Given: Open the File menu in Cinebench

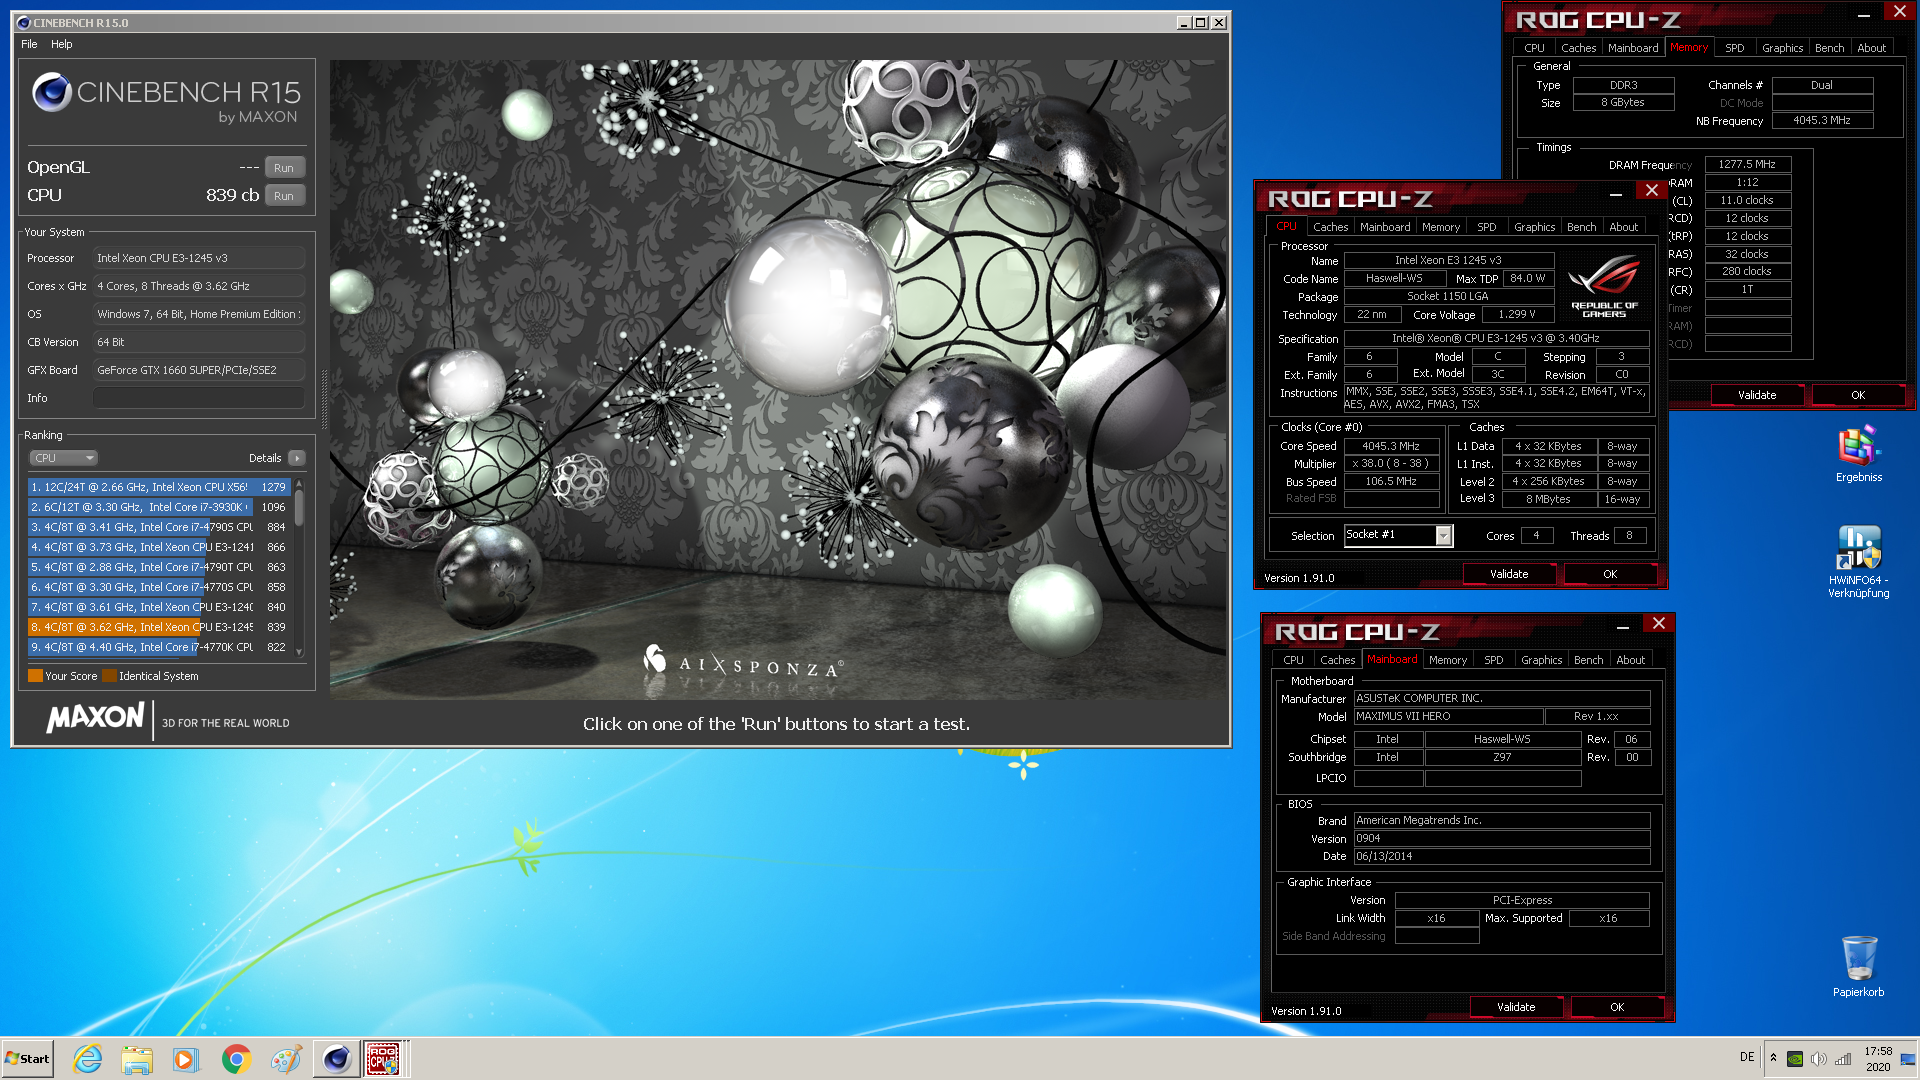Looking at the screenshot, I should click(x=29, y=44).
